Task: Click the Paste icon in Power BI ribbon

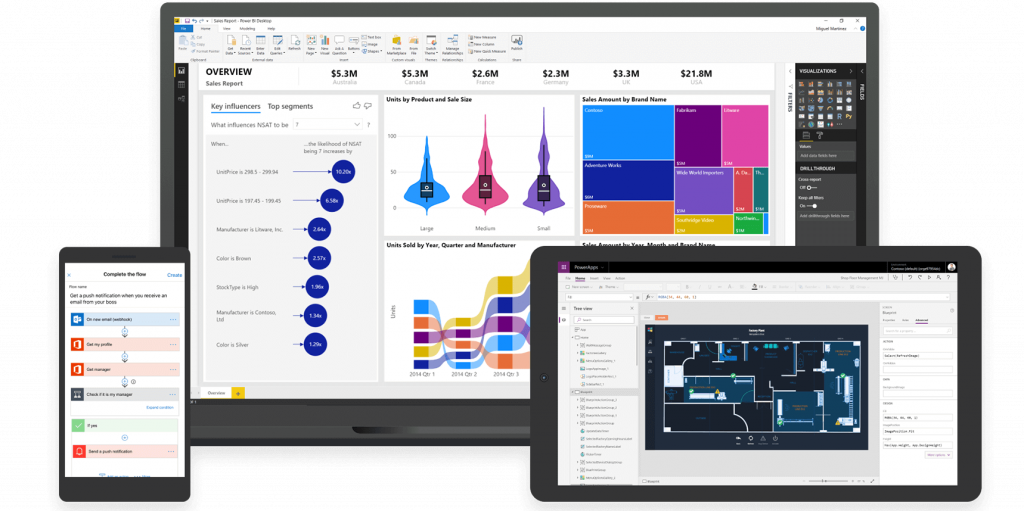Action: click(183, 42)
